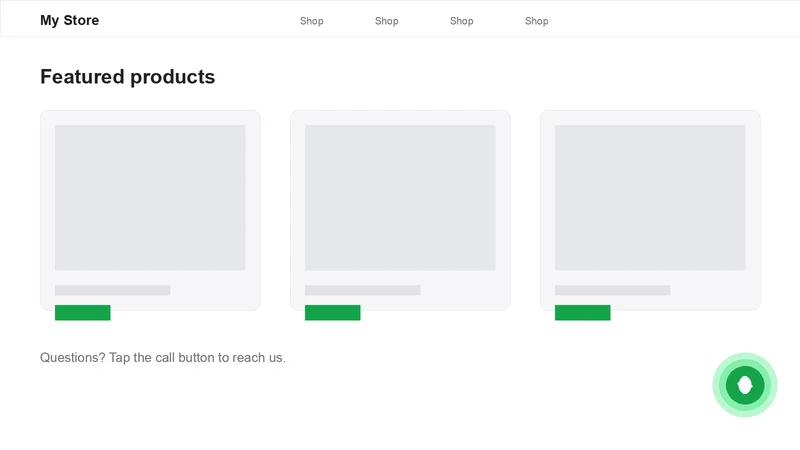View the middle featured product image

click(x=400, y=197)
